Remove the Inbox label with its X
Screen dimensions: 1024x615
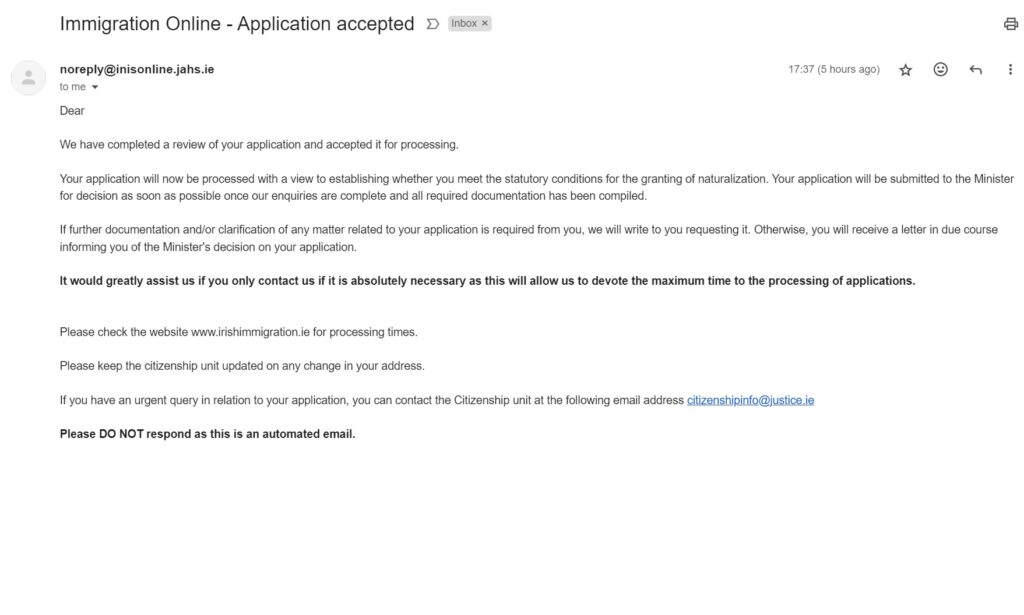[485, 23]
